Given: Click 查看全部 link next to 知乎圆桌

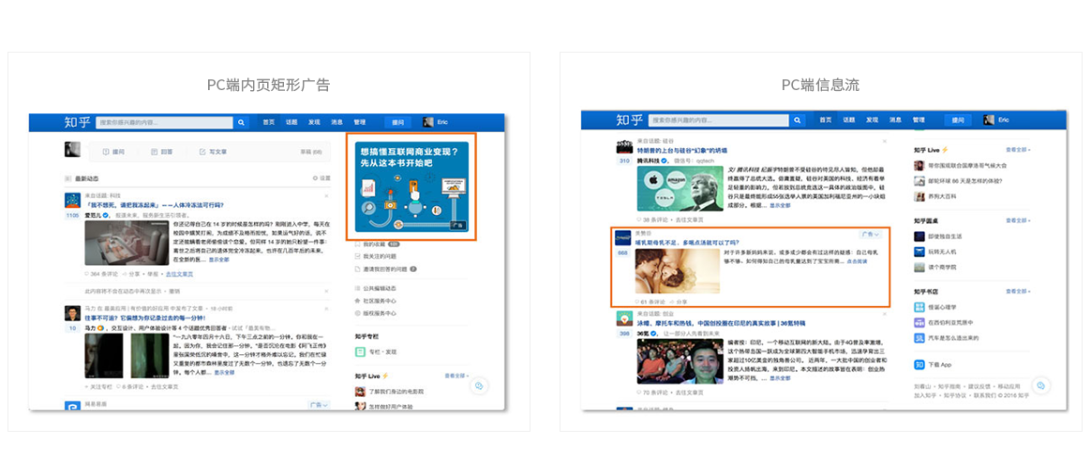Looking at the screenshot, I should click(x=1029, y=222).
